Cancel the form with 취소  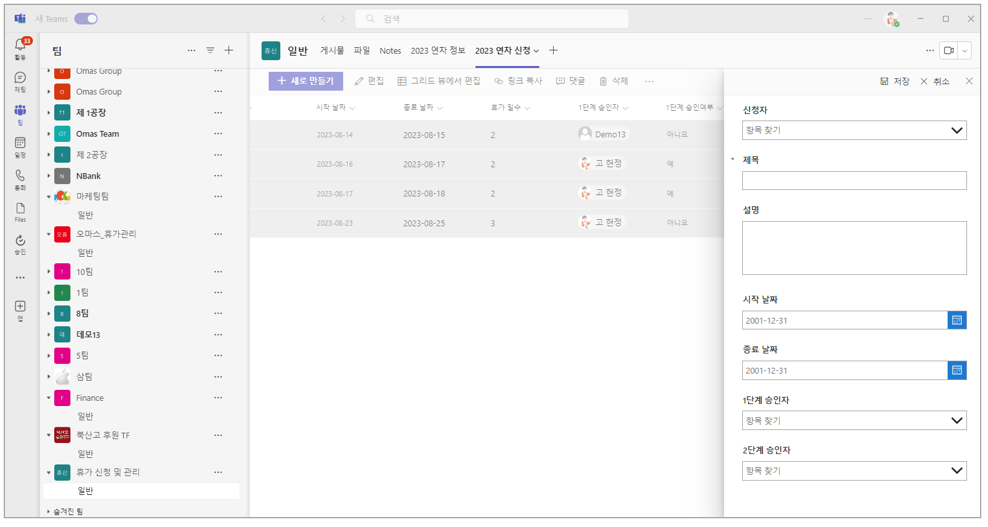point(934,81)
